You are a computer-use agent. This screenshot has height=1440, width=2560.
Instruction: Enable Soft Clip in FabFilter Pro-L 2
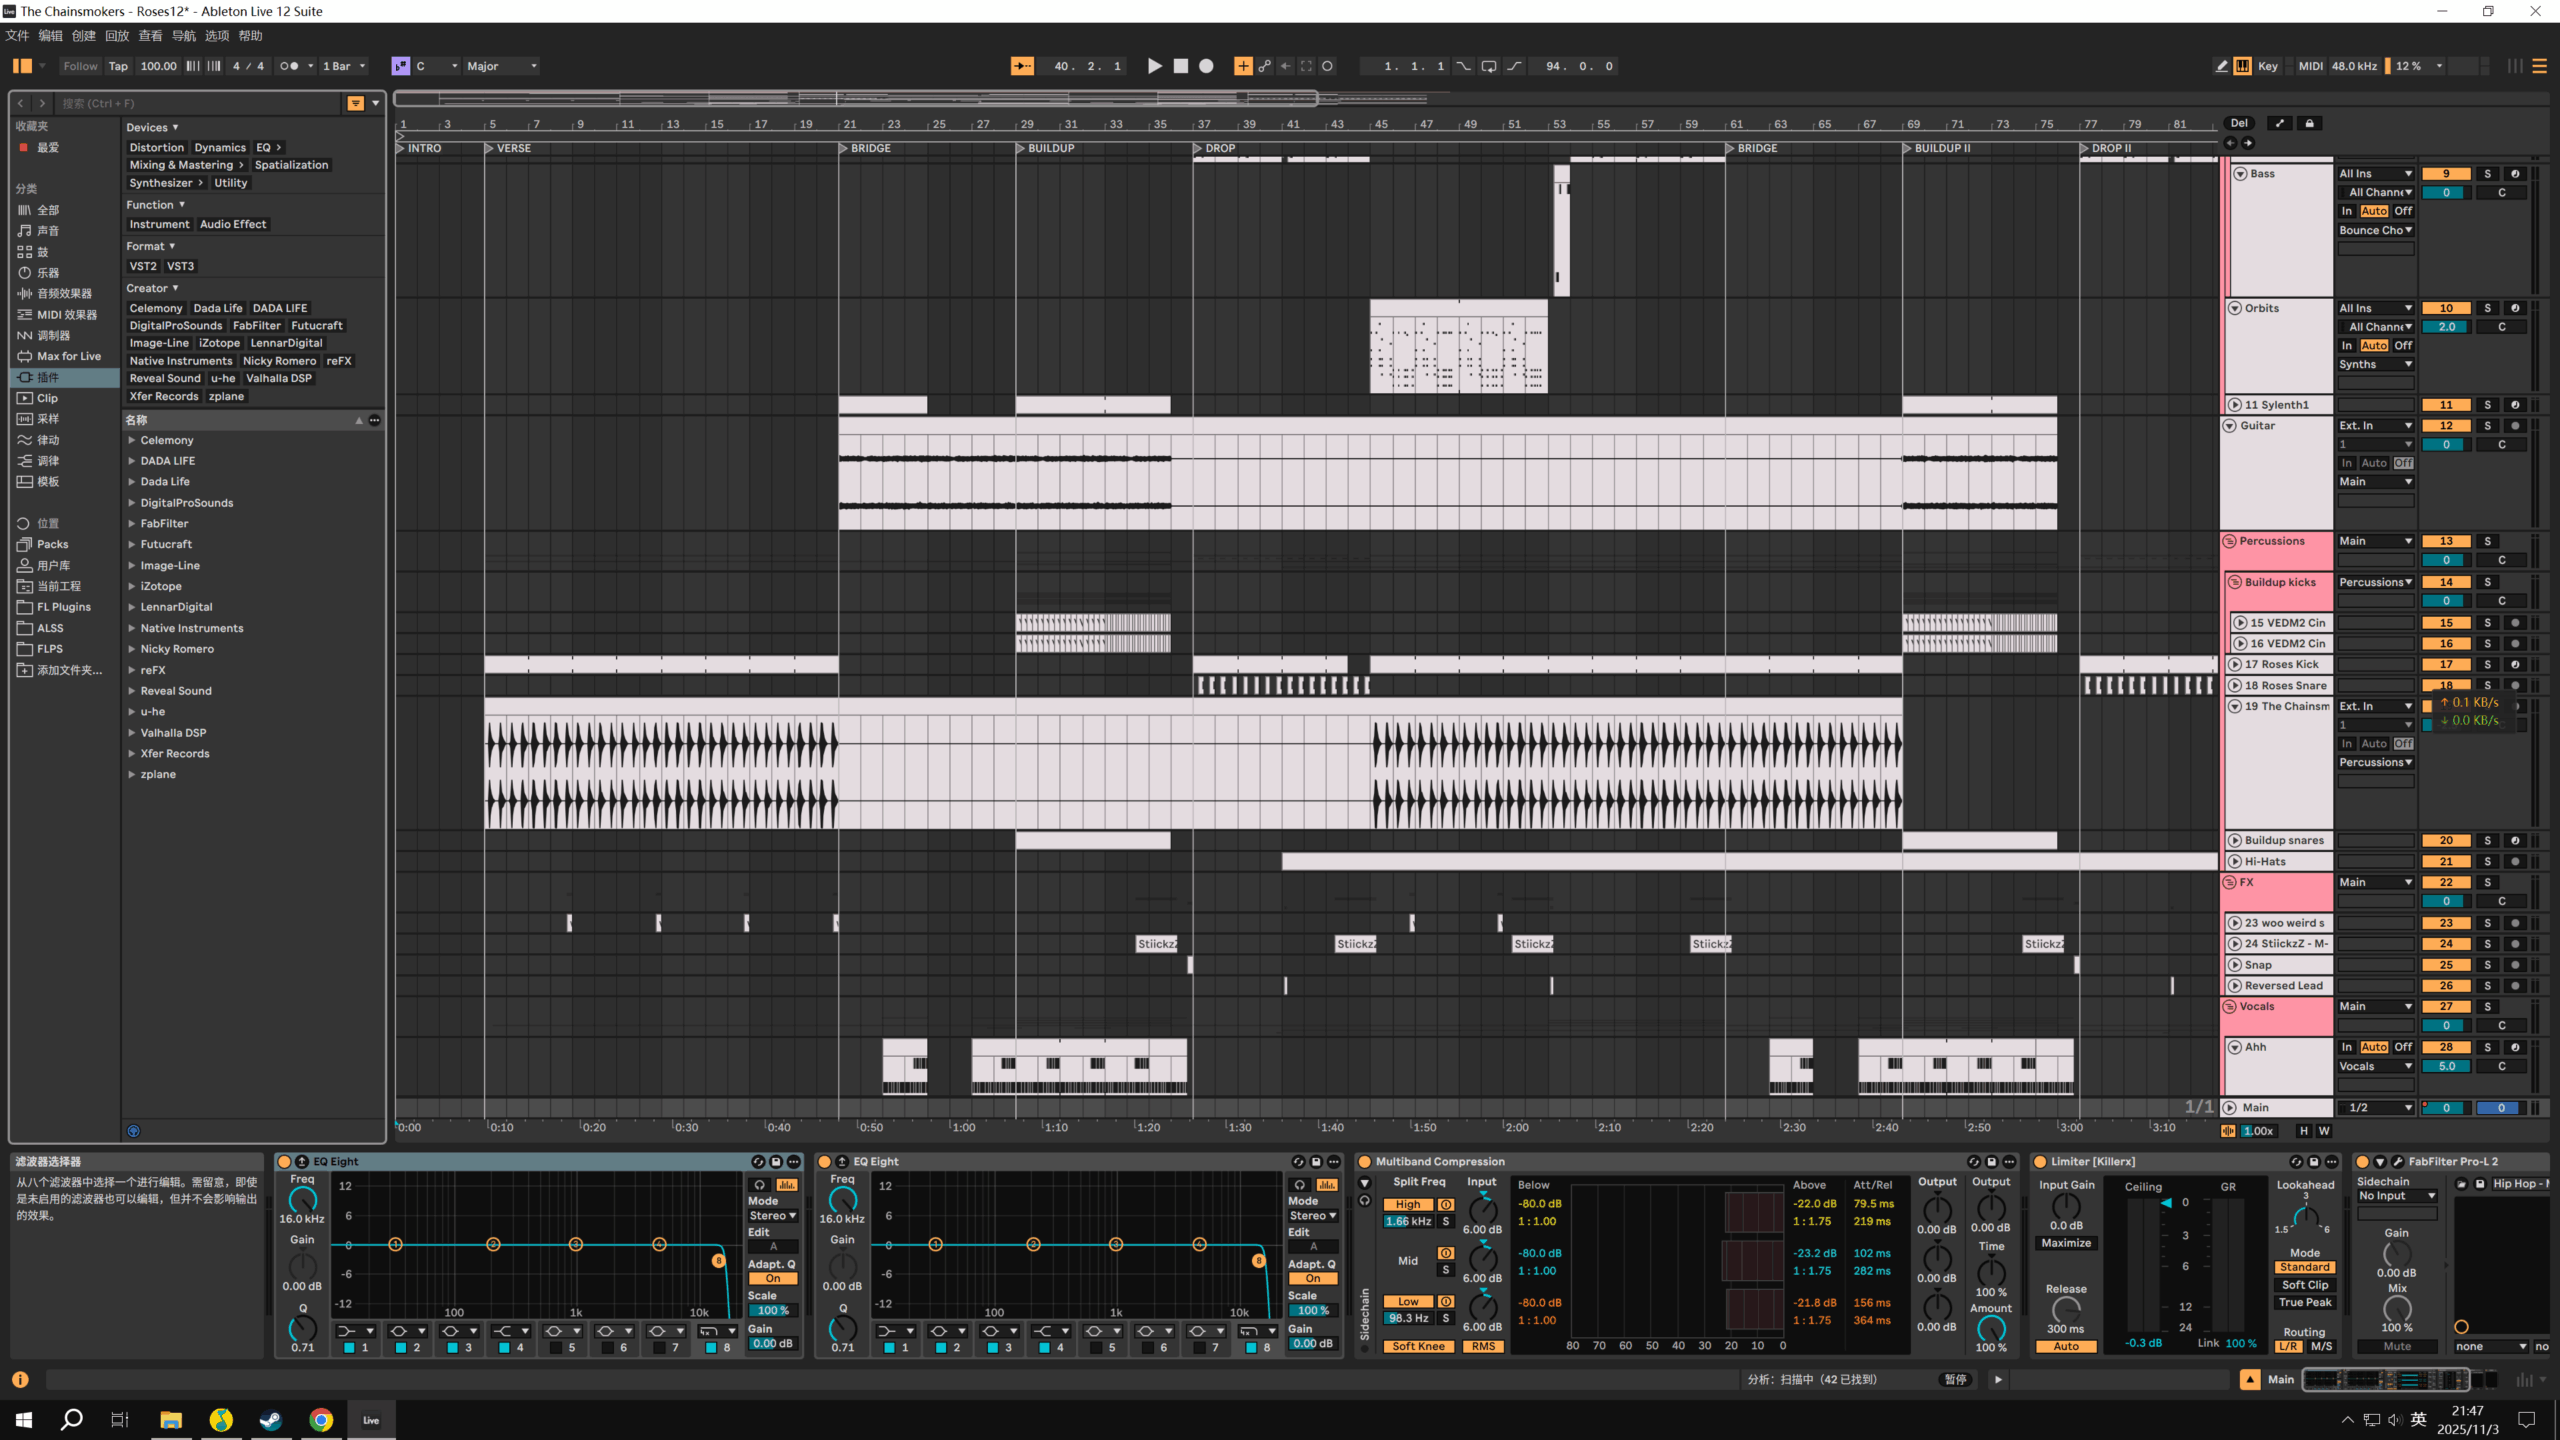pos(2306,1284)
